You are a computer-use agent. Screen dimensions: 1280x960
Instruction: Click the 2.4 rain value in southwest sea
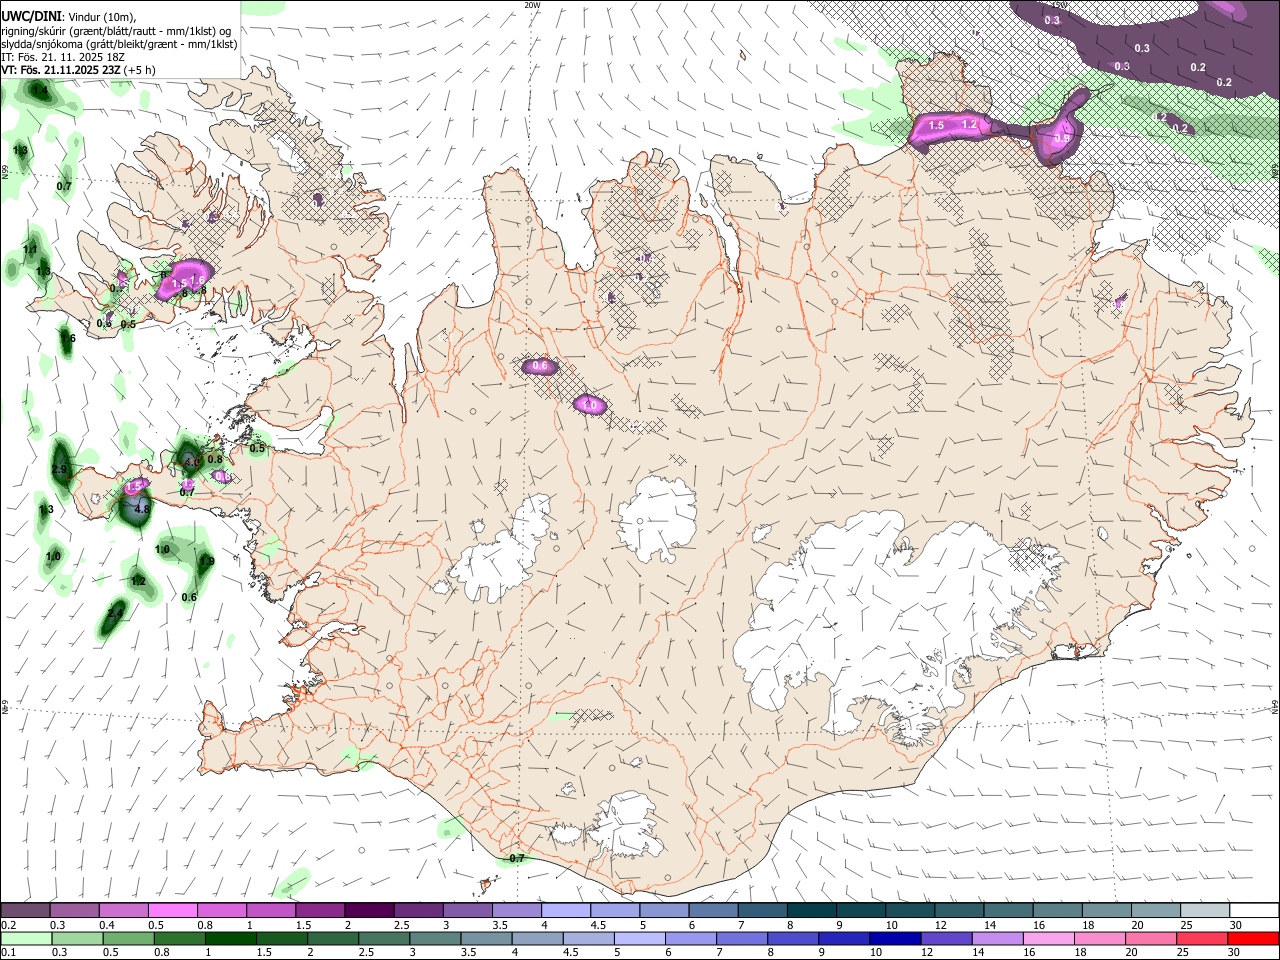tap(115, 614)
